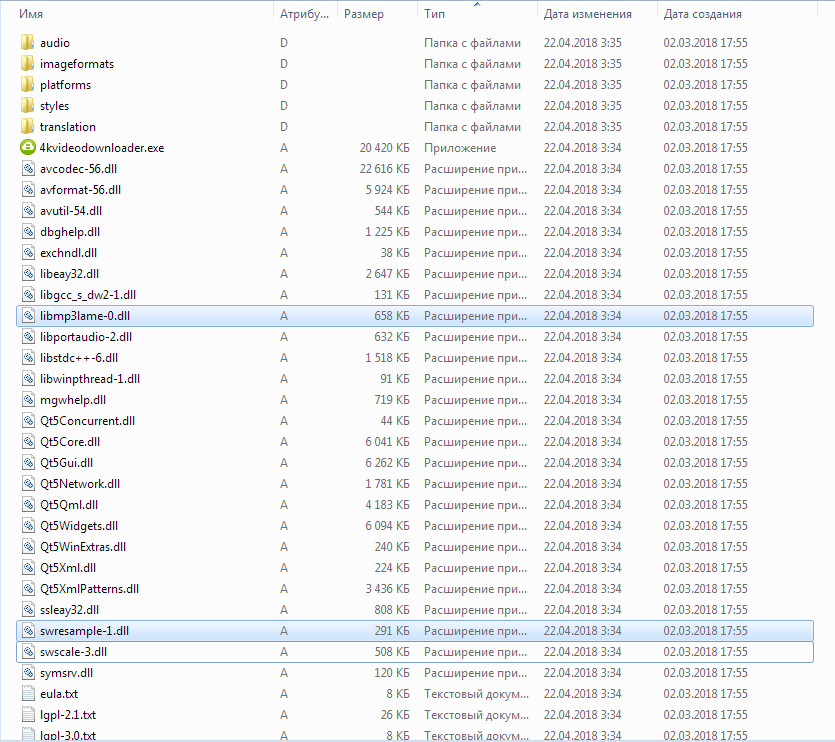Sort files by the Размер column header
The width and height of the screenshot is (835, 742).
coord(364,14)
